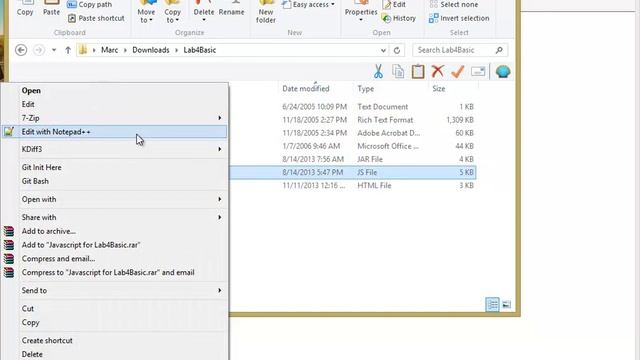Select Edit with Notepad++
Screen dimensions: 640x360
(x=114, y=132)
